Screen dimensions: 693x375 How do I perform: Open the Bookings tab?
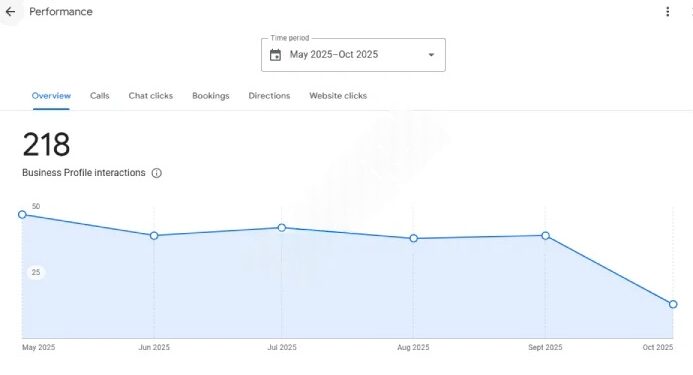211,96
